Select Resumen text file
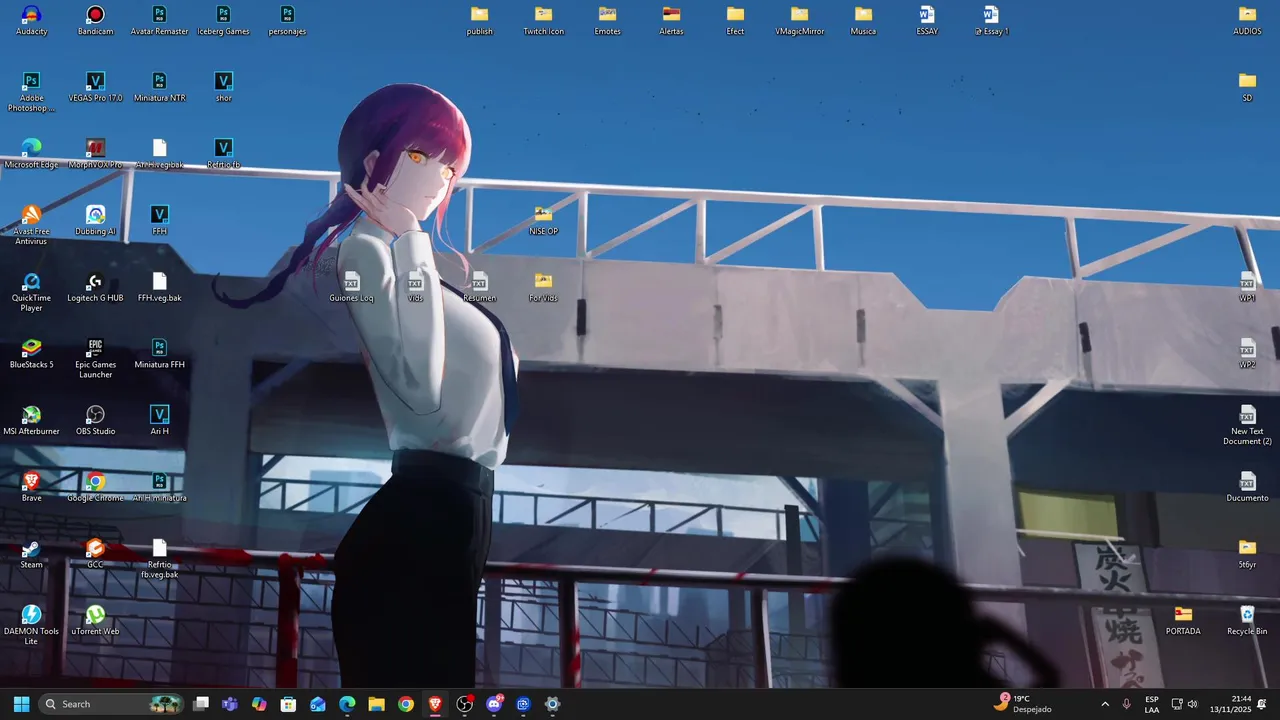The image size is (1280, 720). (x=479, y=287)
